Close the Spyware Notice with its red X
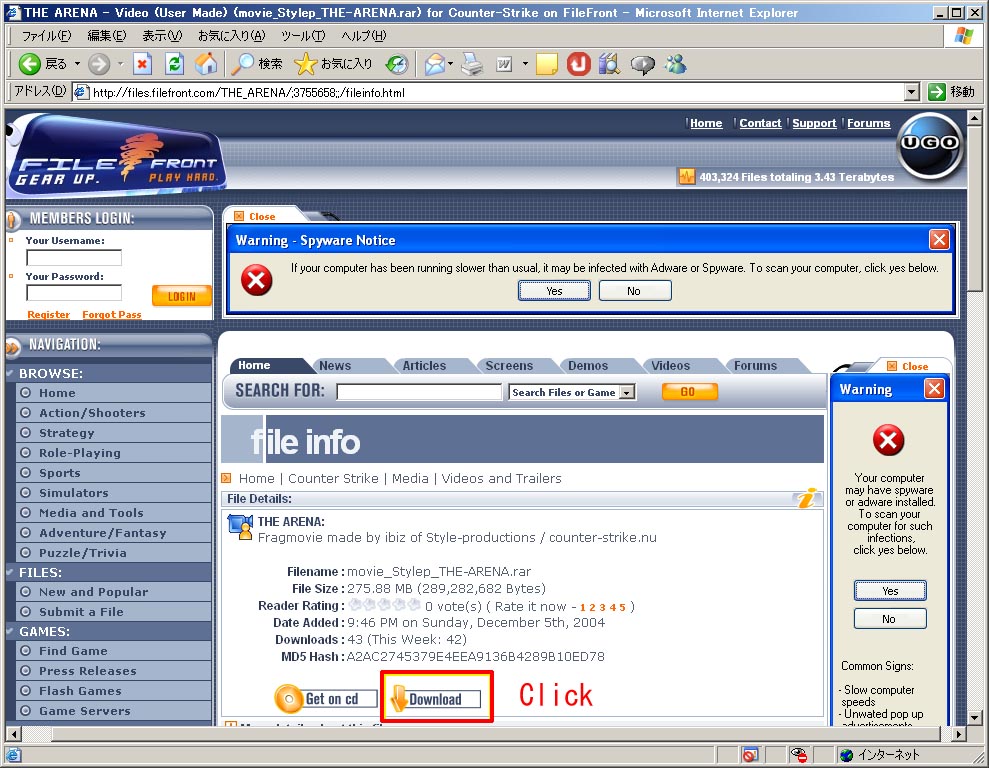Image resolution: width=989 pixels, height=768 pixels. coord(939,240)
